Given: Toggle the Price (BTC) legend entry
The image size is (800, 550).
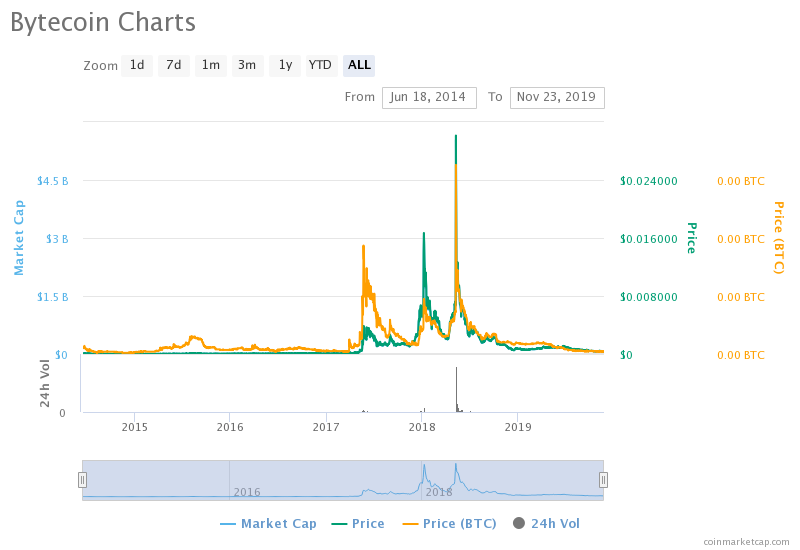Looking at the screenshot, I should coord(449,523).
